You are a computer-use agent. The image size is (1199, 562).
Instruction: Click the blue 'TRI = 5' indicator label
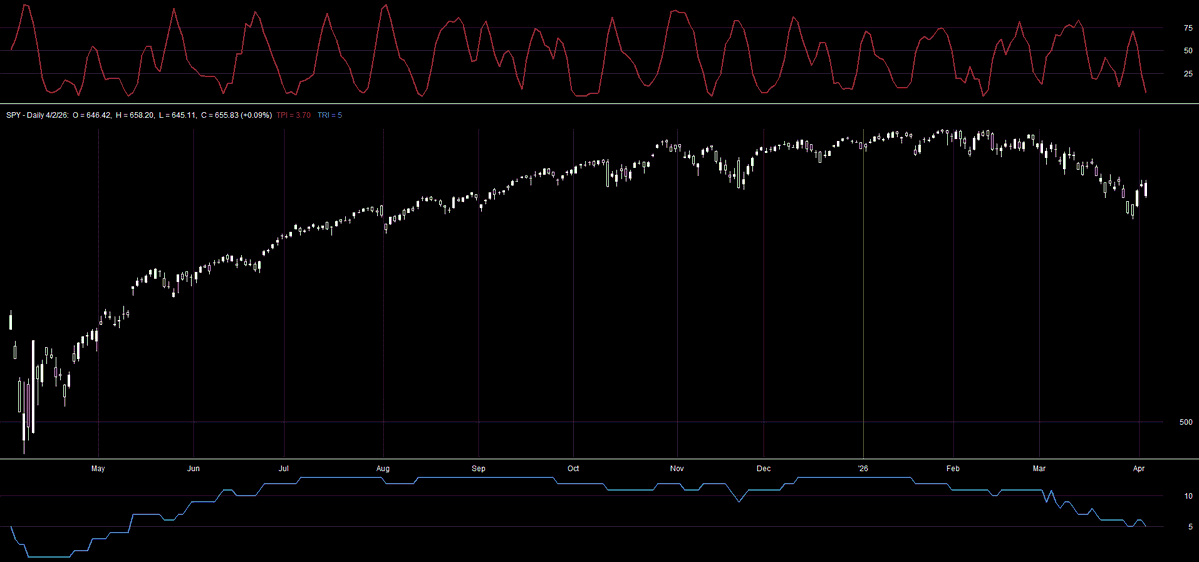pos(330,115)
